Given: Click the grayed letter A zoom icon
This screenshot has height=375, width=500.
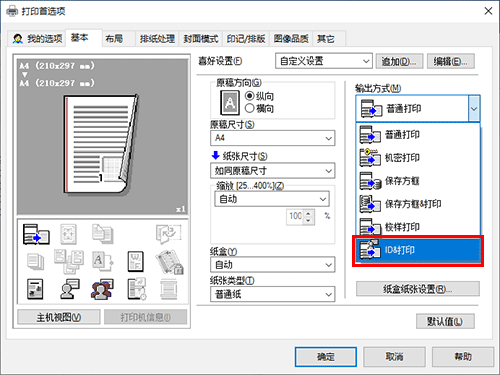Looking at the screenshot, I should 103,261.
